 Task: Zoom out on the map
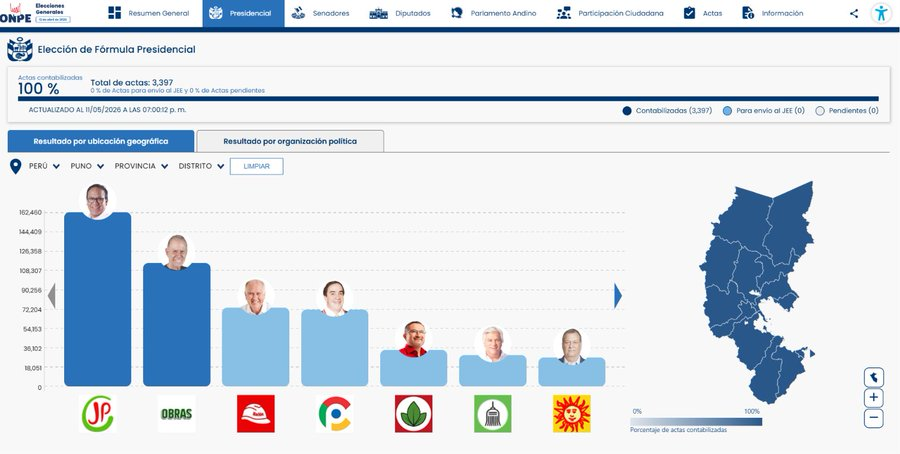tap(874, 418)
